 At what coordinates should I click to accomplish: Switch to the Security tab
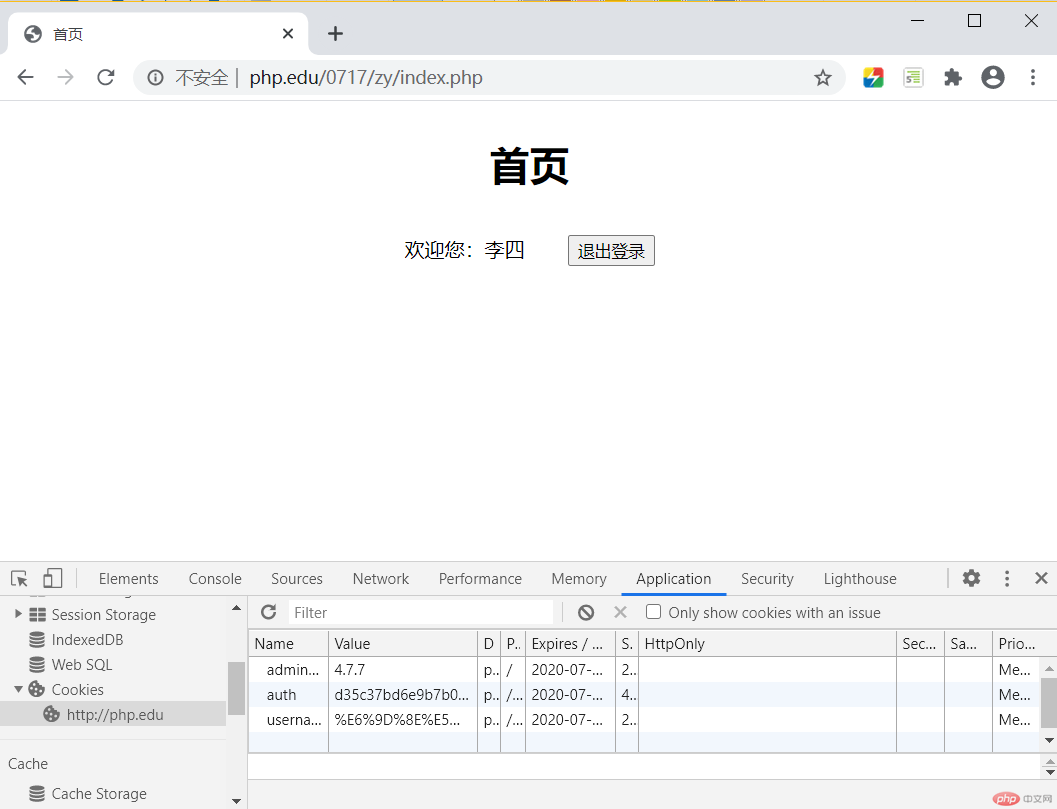click(x=767, y=579)
